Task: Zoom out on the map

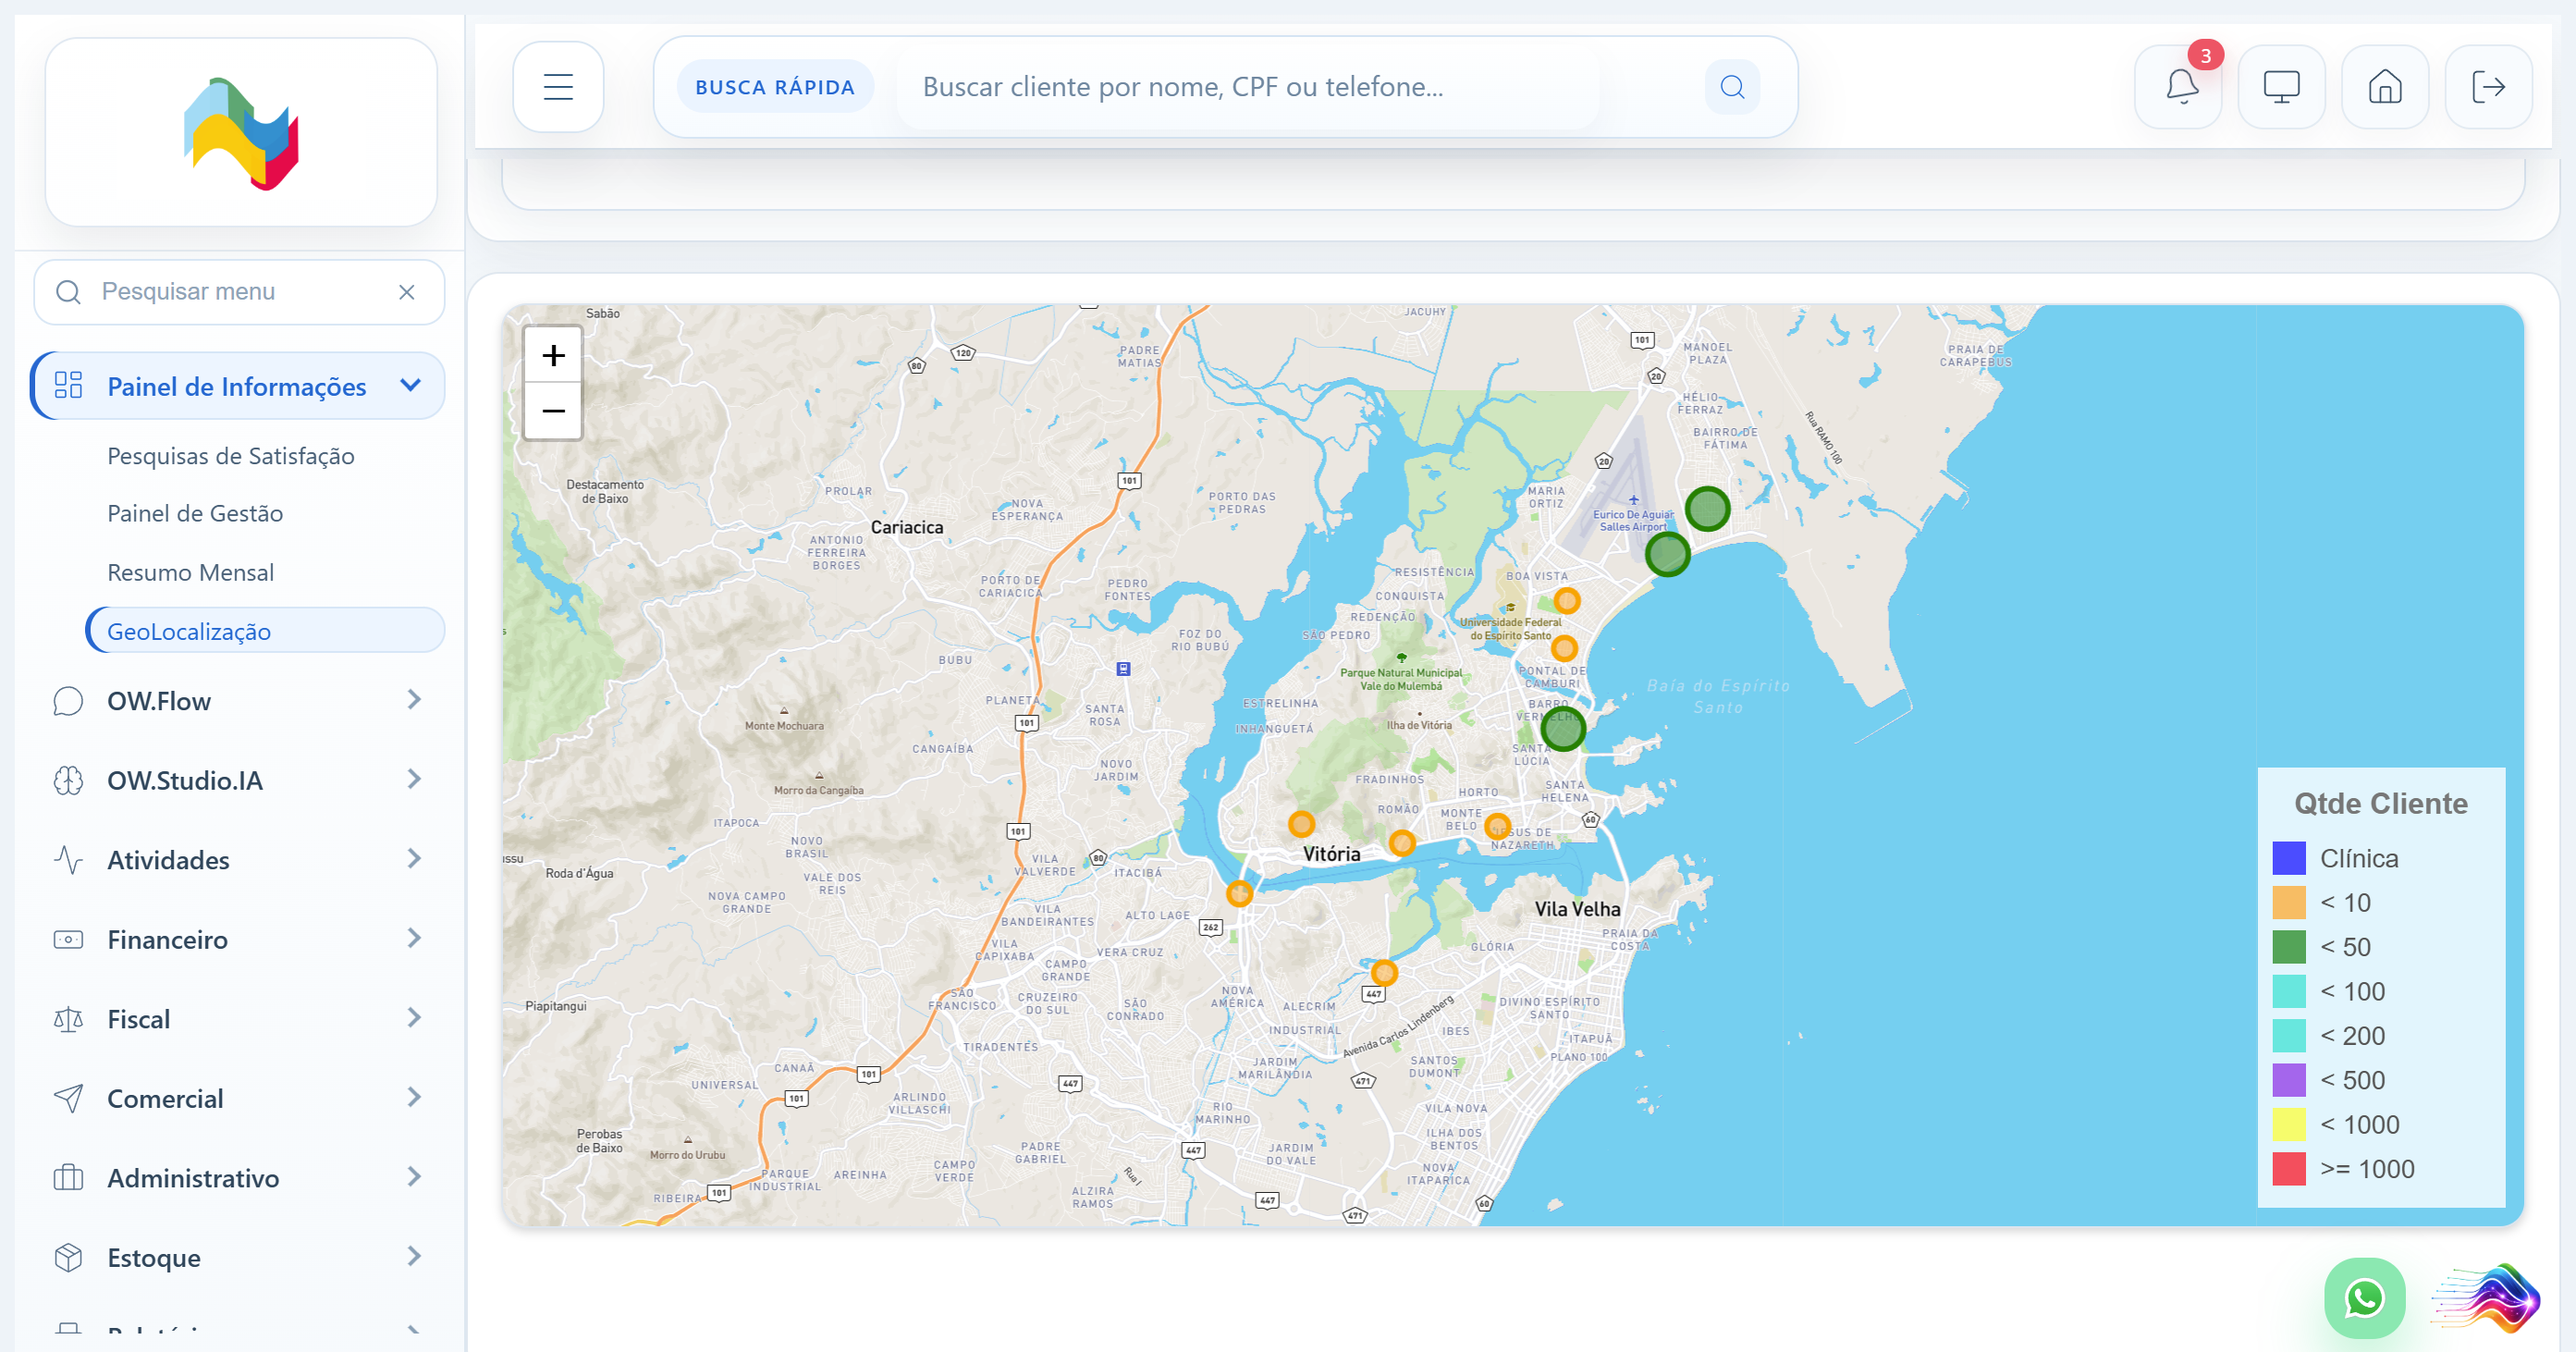Action: point(553,411)
